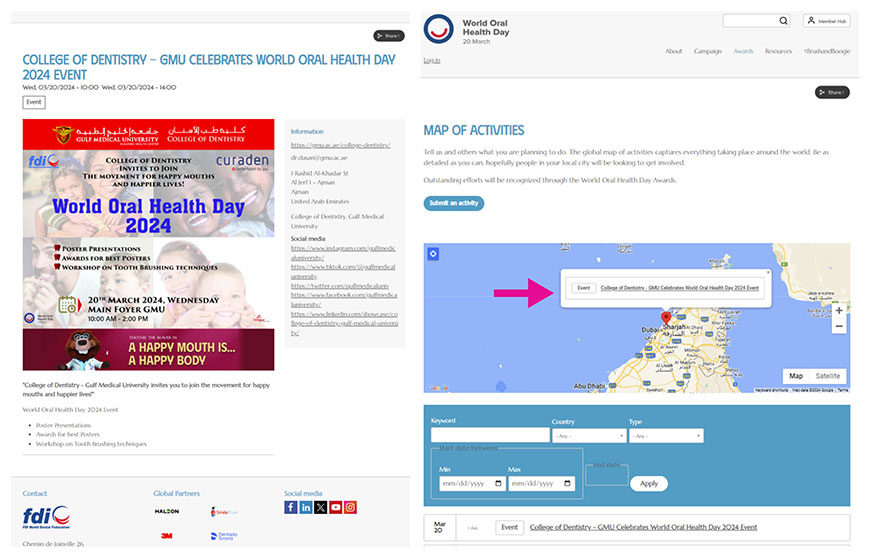Screen dimensions: 870x558
Task: Zoom out with the map minus button
Action: tap(839, 326)
